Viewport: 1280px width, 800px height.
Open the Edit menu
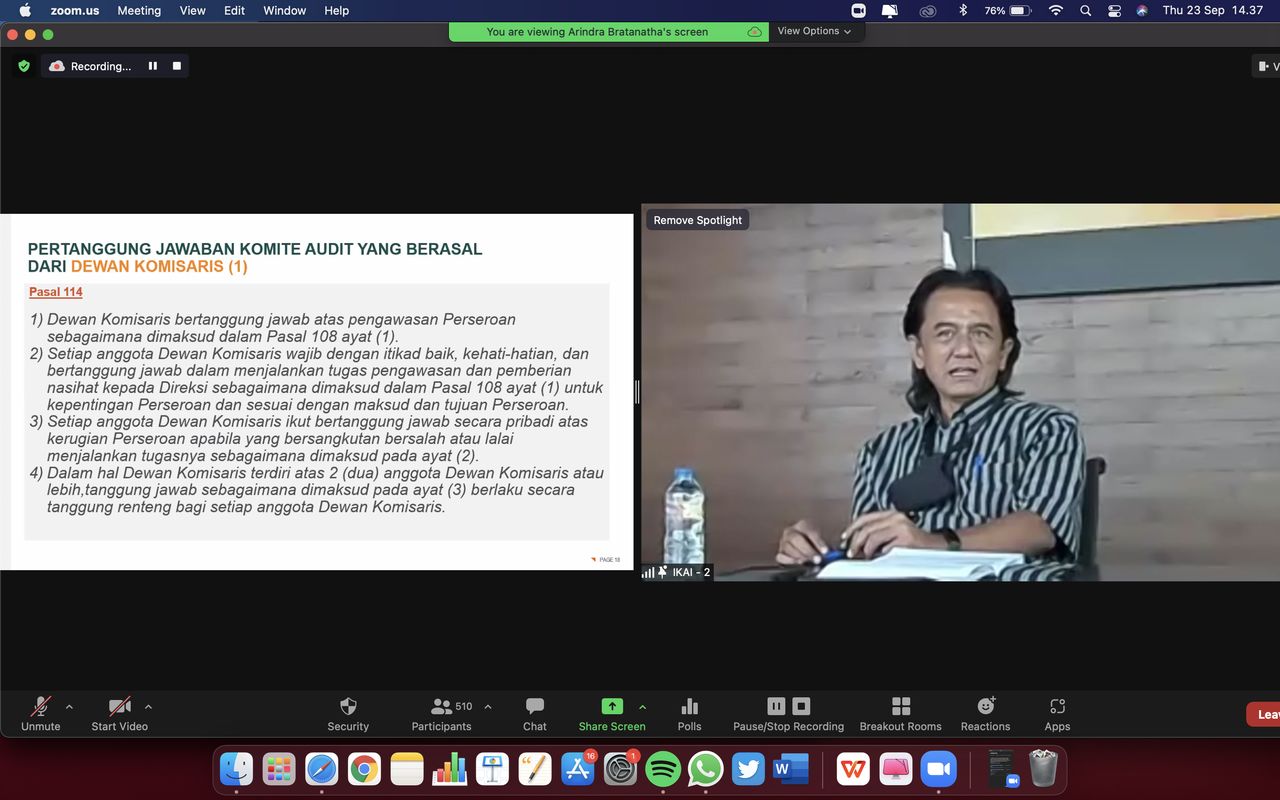click(x=235, y=10)
